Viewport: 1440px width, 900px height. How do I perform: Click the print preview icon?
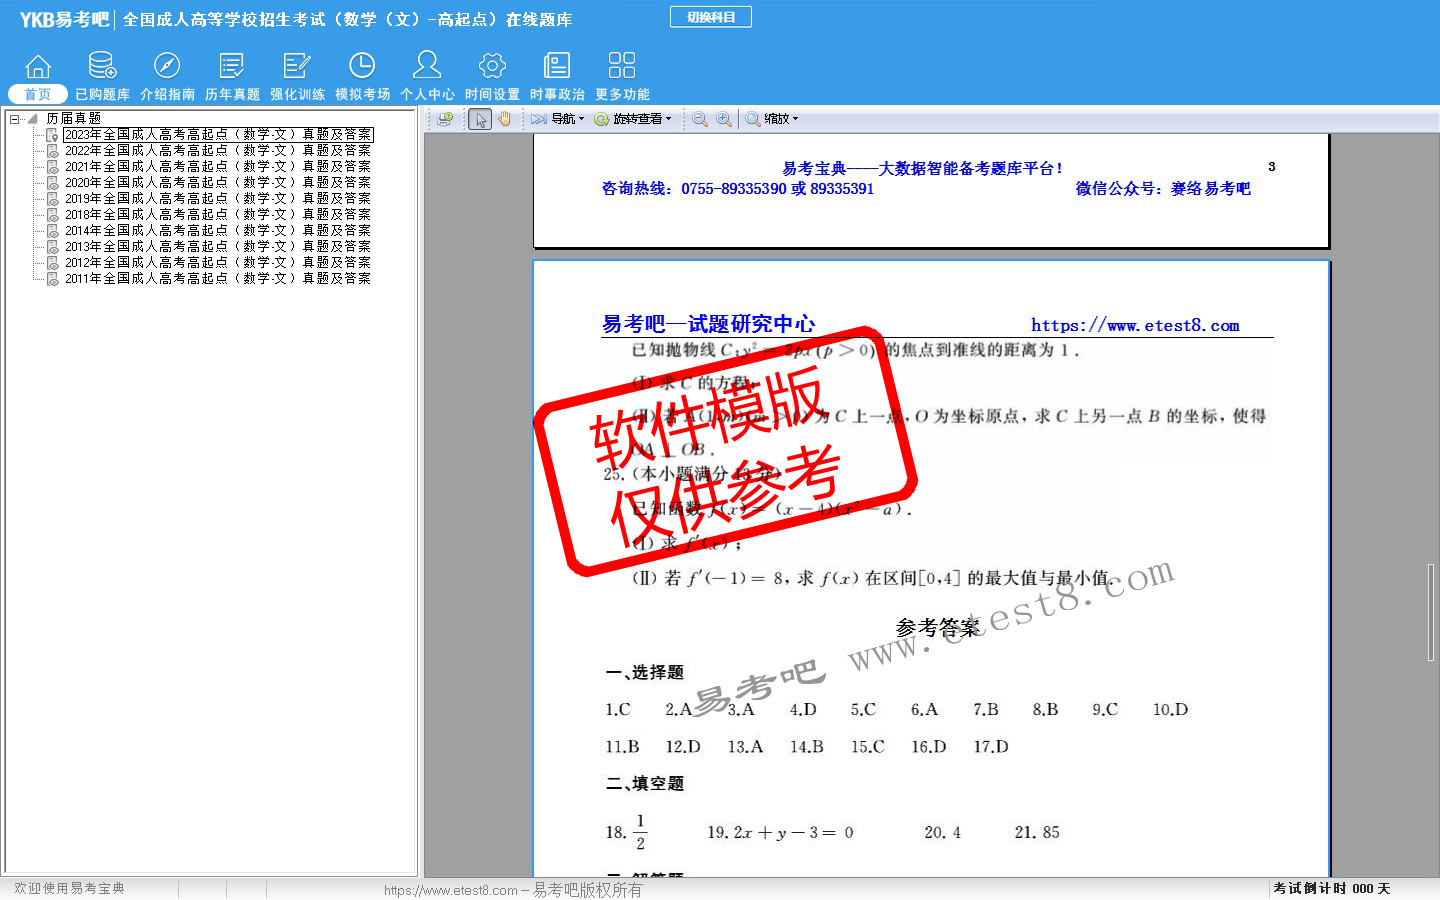coord(446,119)
